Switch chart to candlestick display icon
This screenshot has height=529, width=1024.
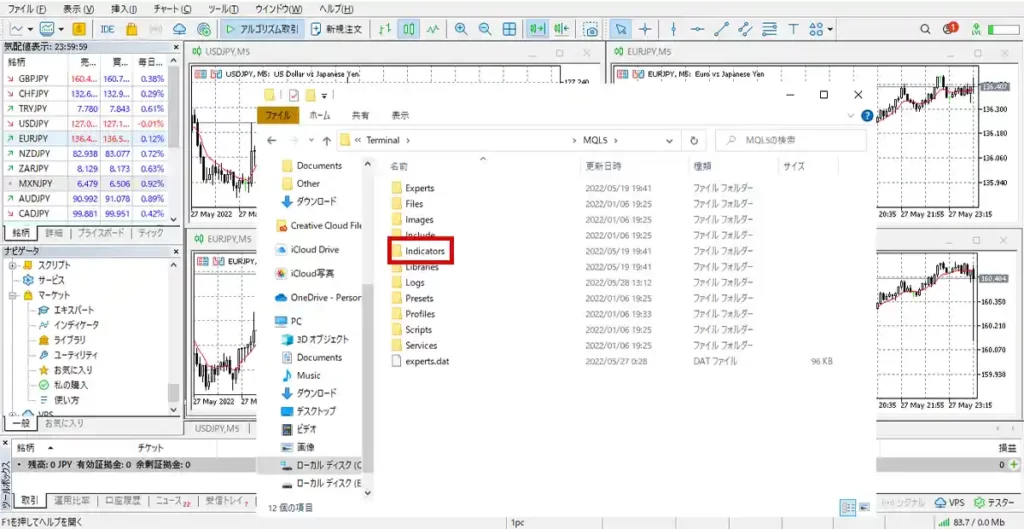409,29
